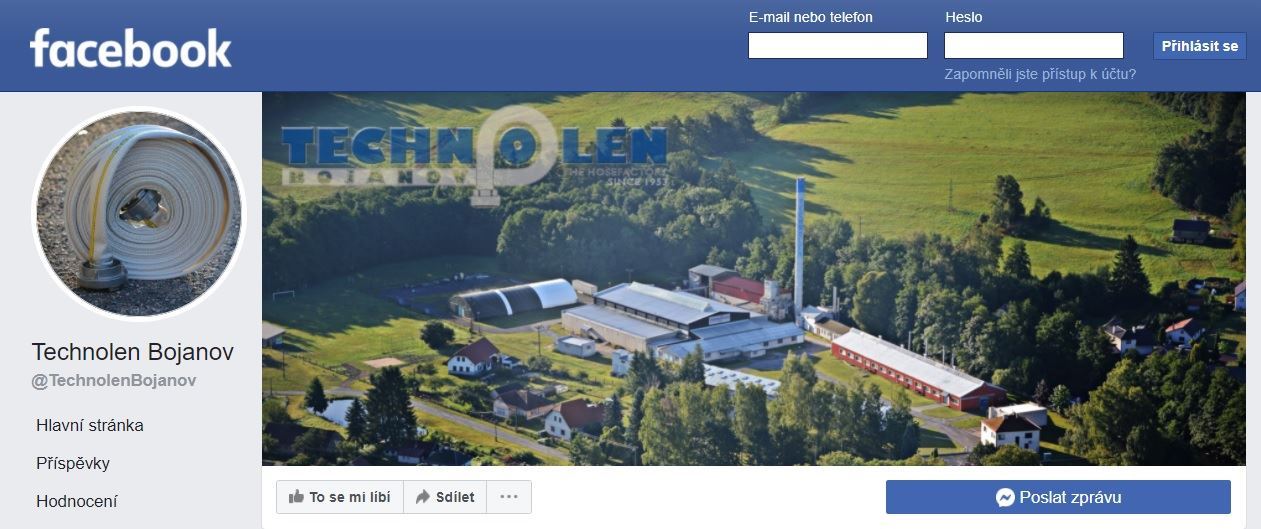Screen dimensions: 1261x529
Task: Focus the Heslo password field
Action: coord(1034,46)
